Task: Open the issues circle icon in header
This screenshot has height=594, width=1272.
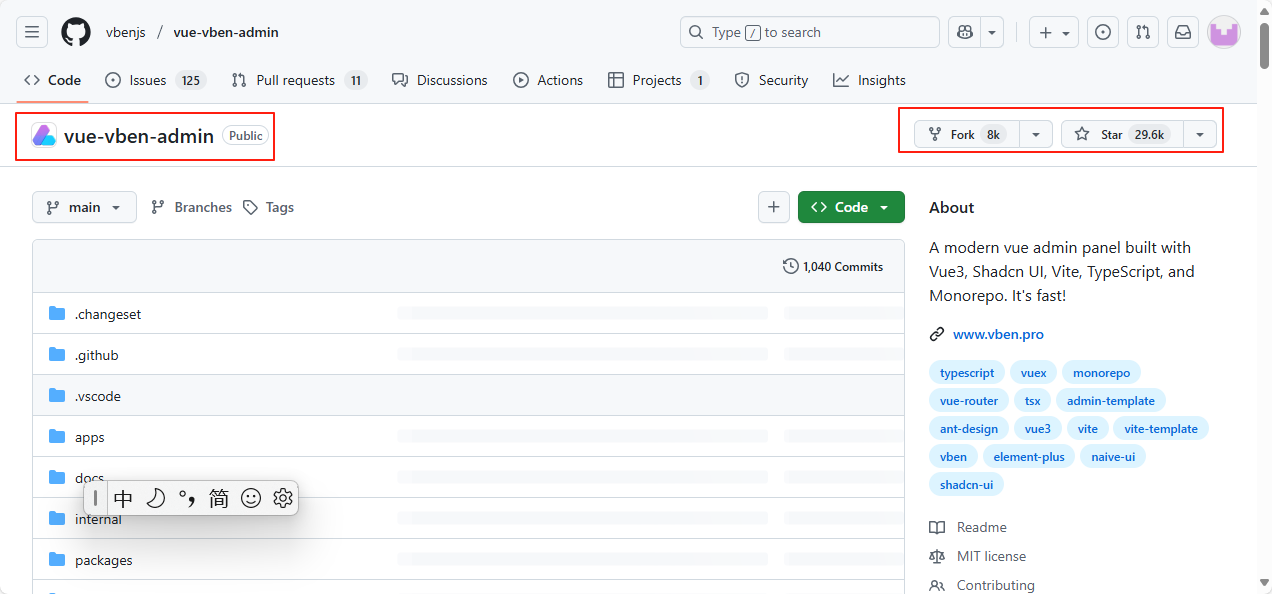Action: click(x=1103, y=32)
